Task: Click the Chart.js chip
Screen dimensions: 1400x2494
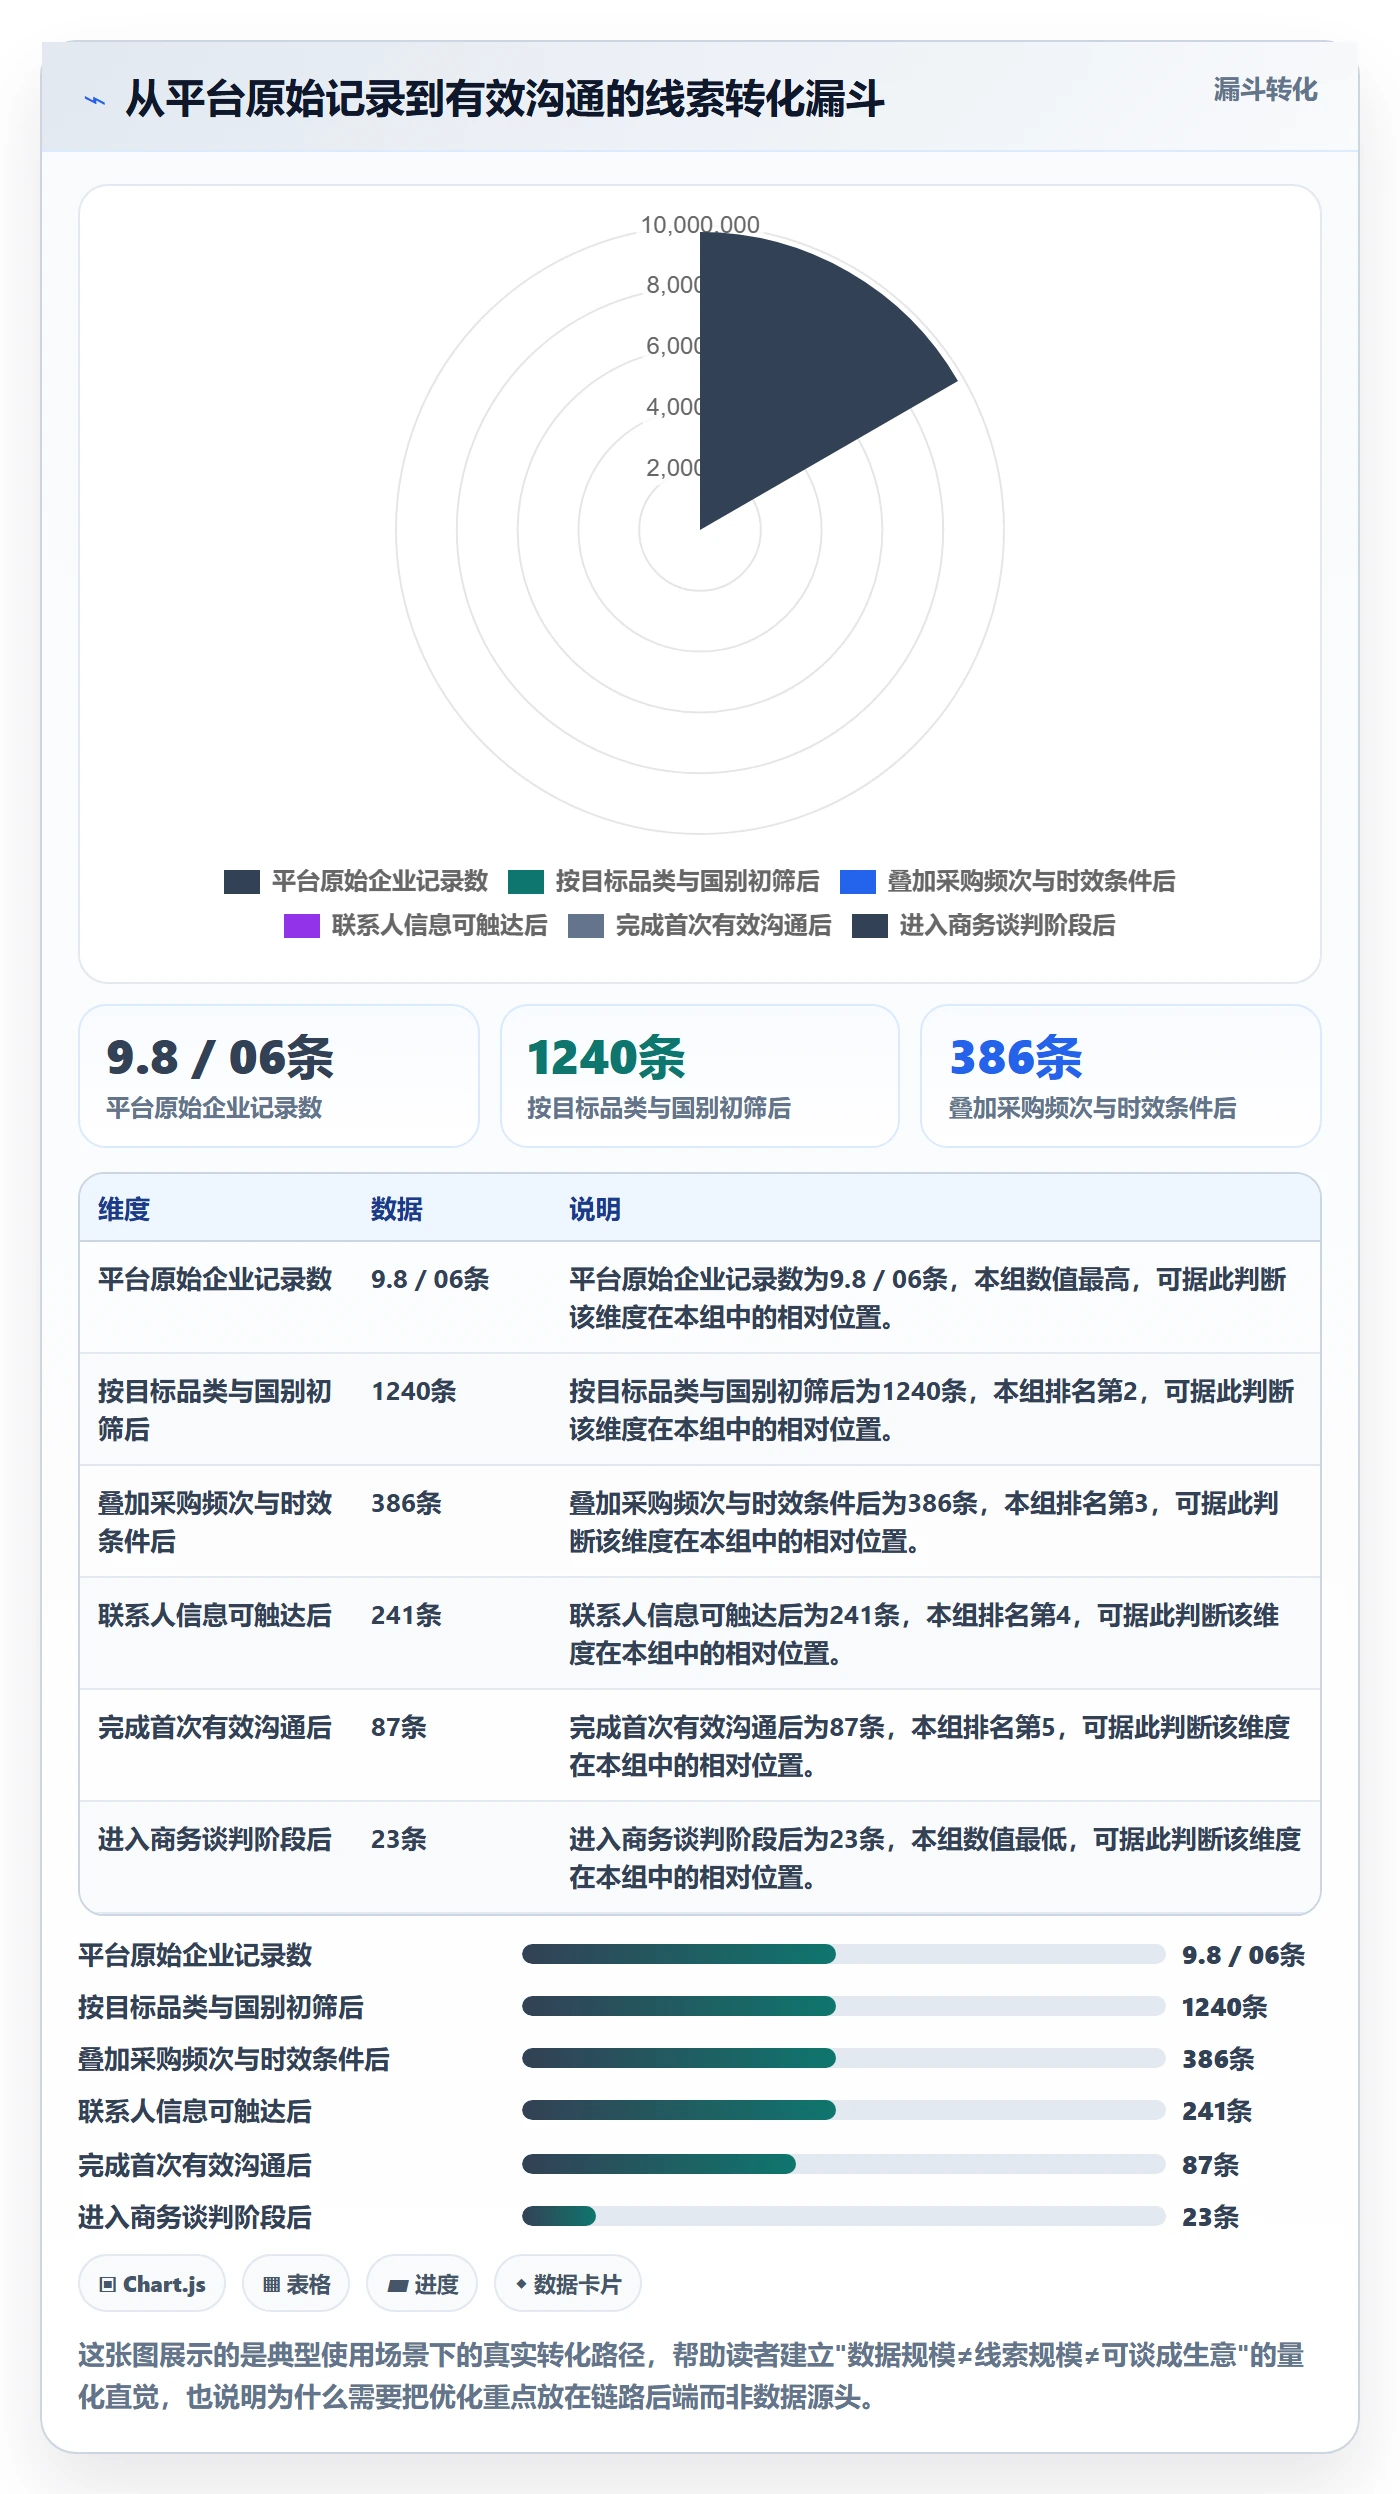Action: (x=152, y=2284)
